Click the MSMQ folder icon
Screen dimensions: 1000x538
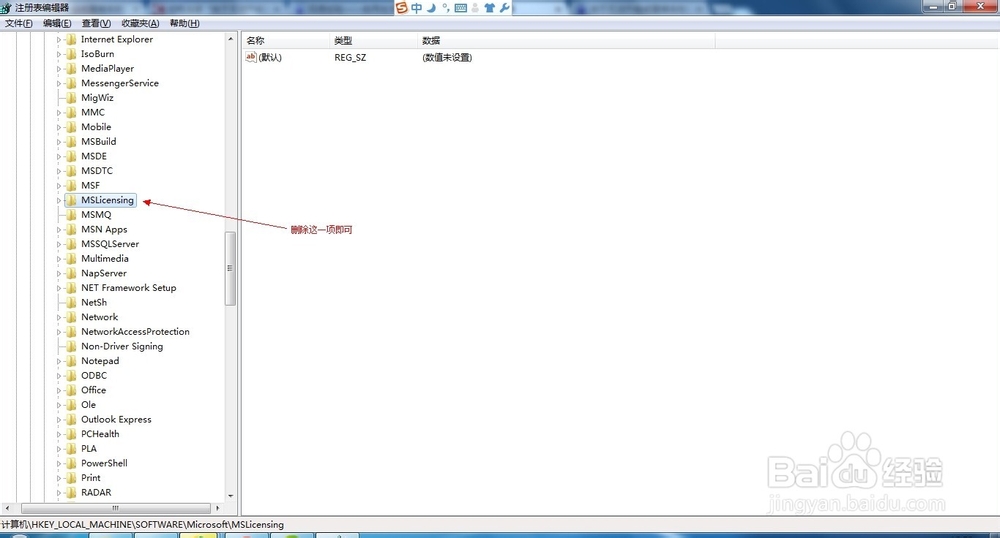point(71,215)
